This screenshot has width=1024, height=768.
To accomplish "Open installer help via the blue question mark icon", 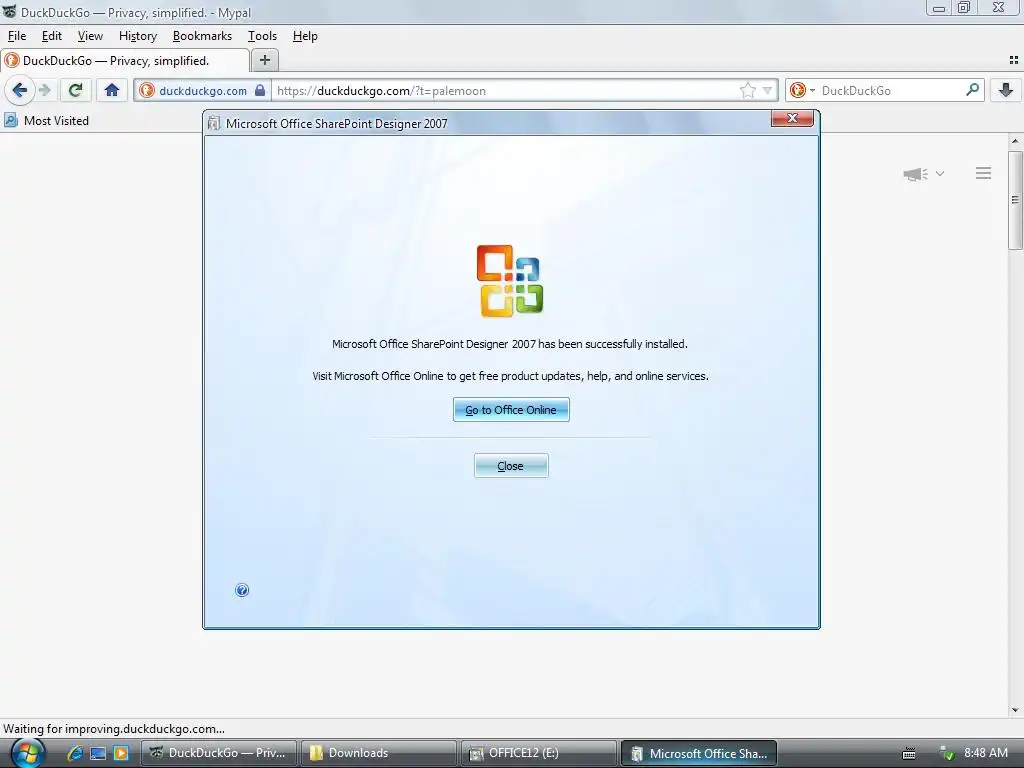I will coord(242,590).
